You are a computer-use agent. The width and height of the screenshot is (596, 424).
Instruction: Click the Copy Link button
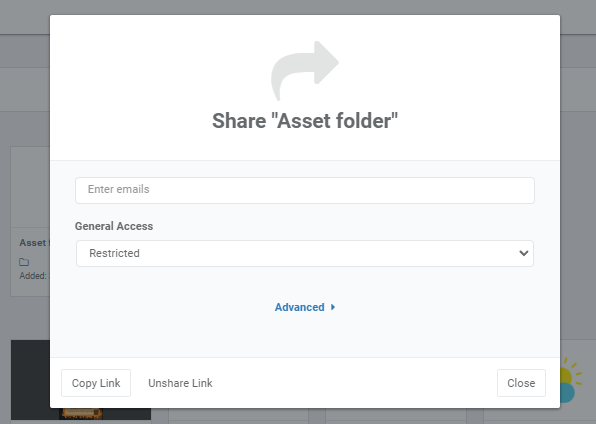(x=96, y=383)
